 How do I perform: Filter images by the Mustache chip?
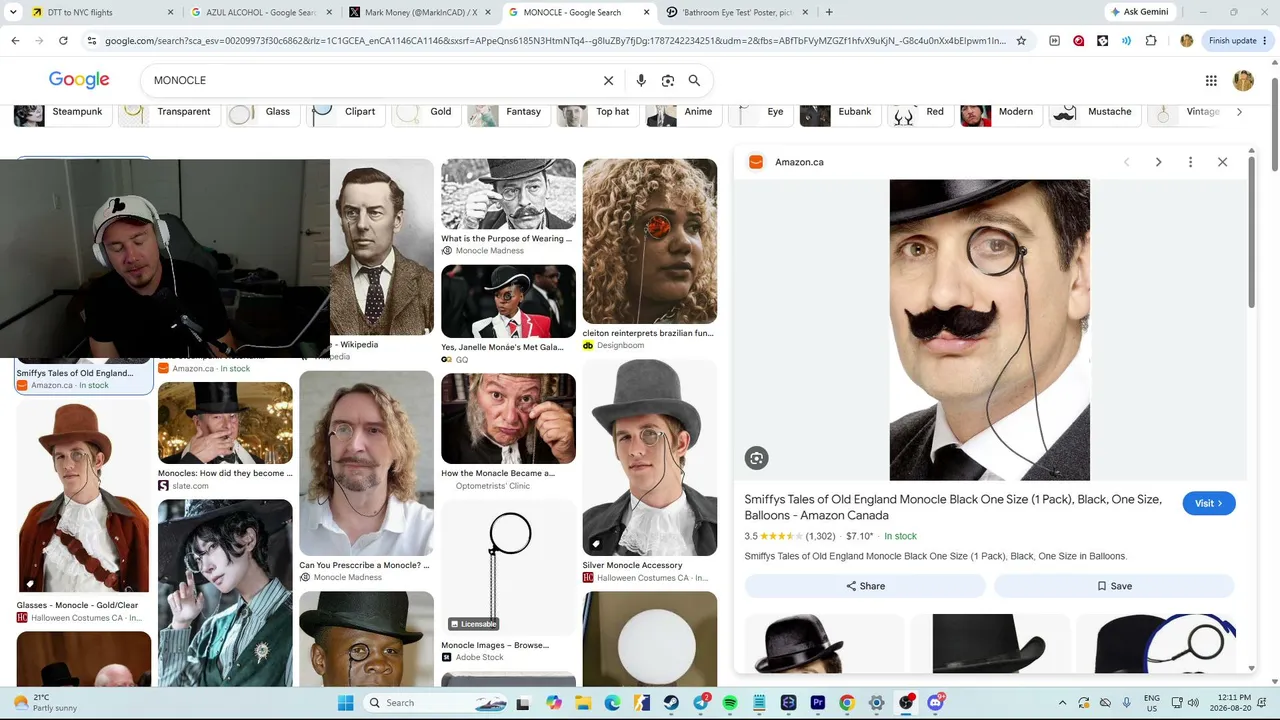[1093, 112]
